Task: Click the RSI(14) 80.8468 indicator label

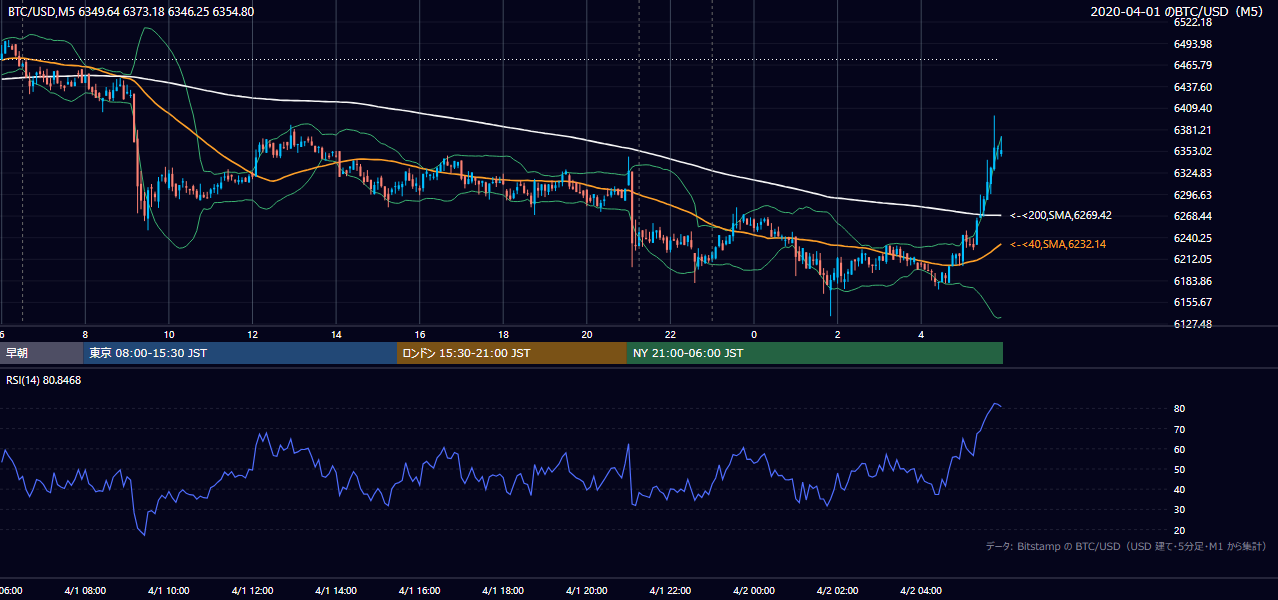Action: (44, 380)
